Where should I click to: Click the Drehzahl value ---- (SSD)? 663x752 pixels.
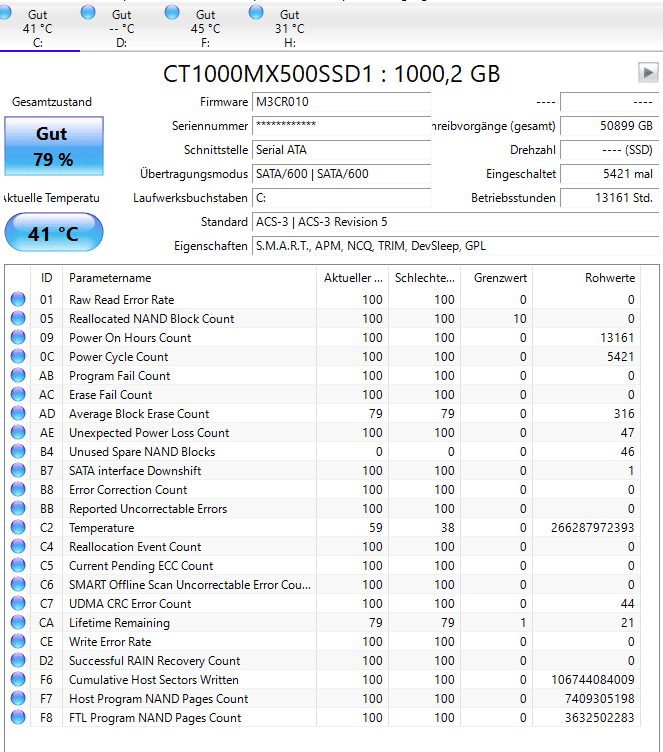pos(609,150)
